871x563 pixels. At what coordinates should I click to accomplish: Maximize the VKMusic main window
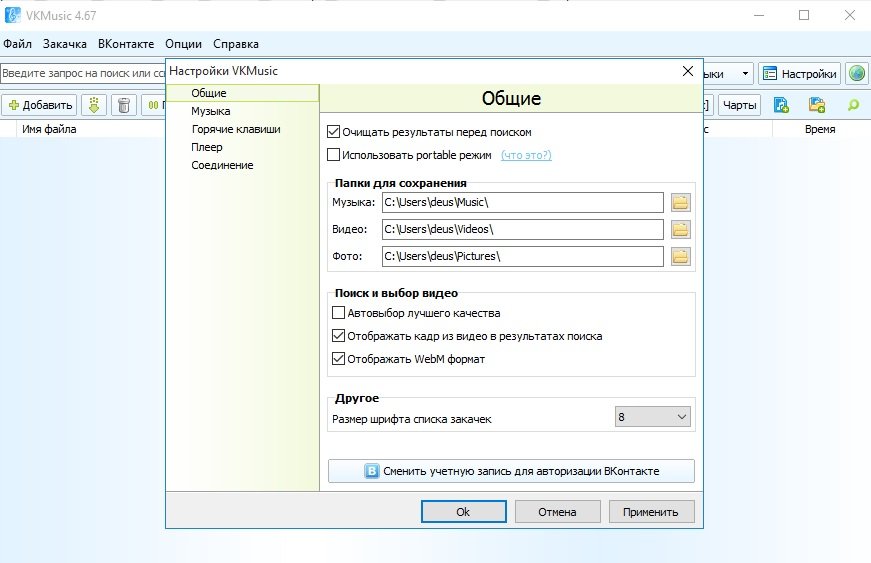pyautogui.click(x=804, y=15)
